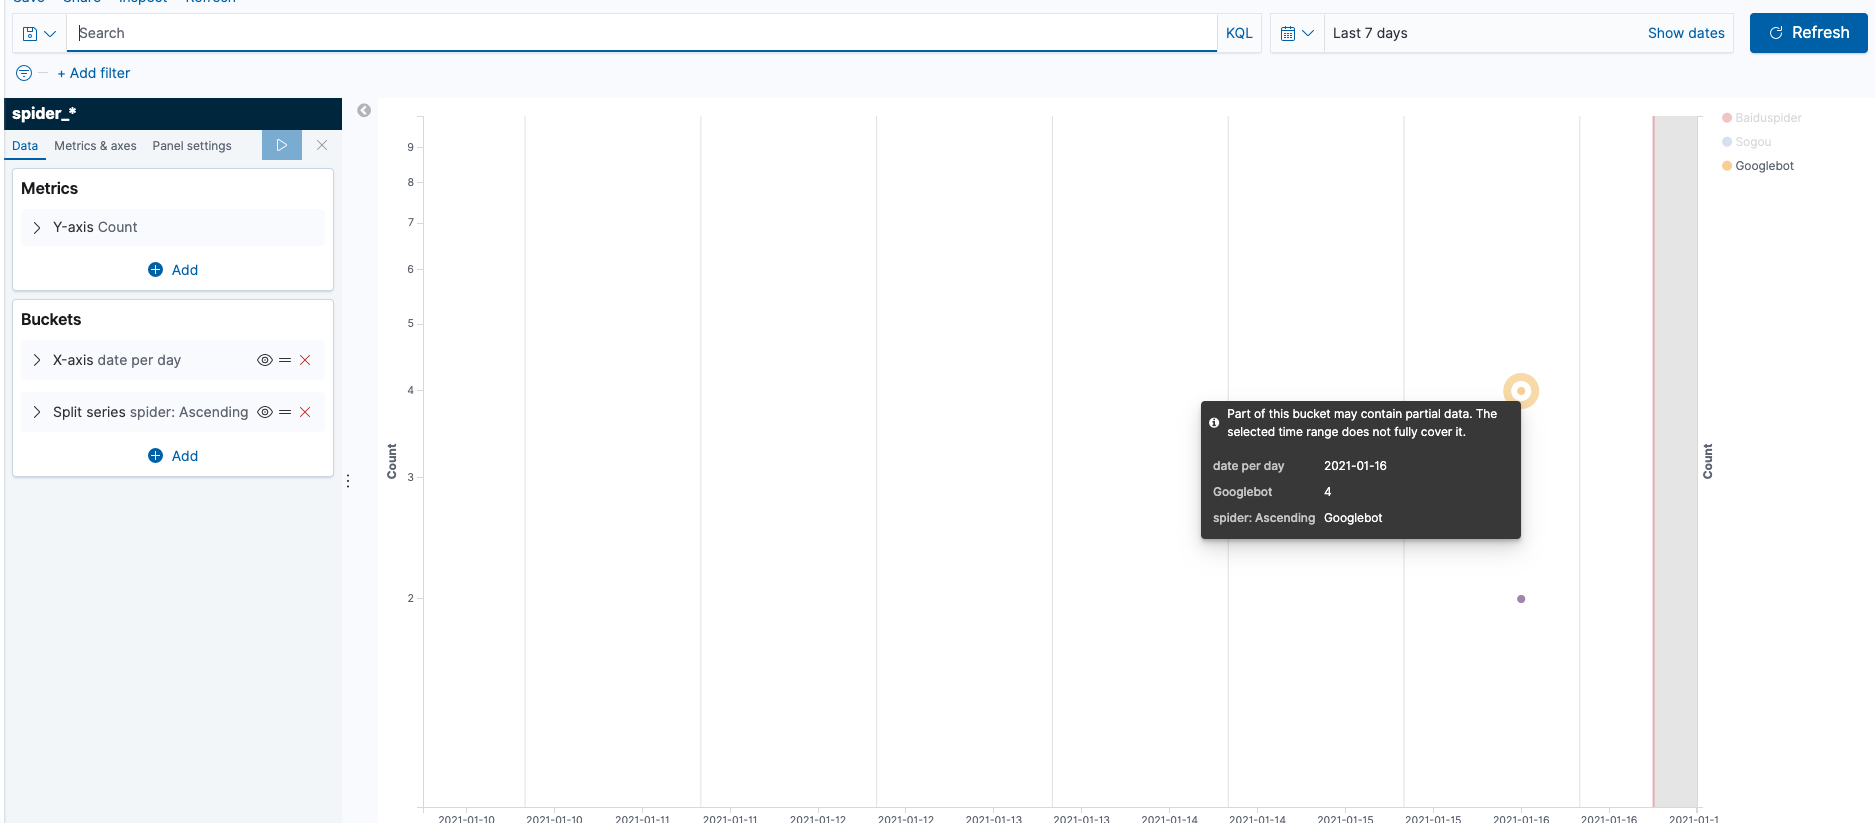Viewport: 1875px width, 823px height.
Task: Toggle visibility of Split series bucket
Action: pos(264,412)
